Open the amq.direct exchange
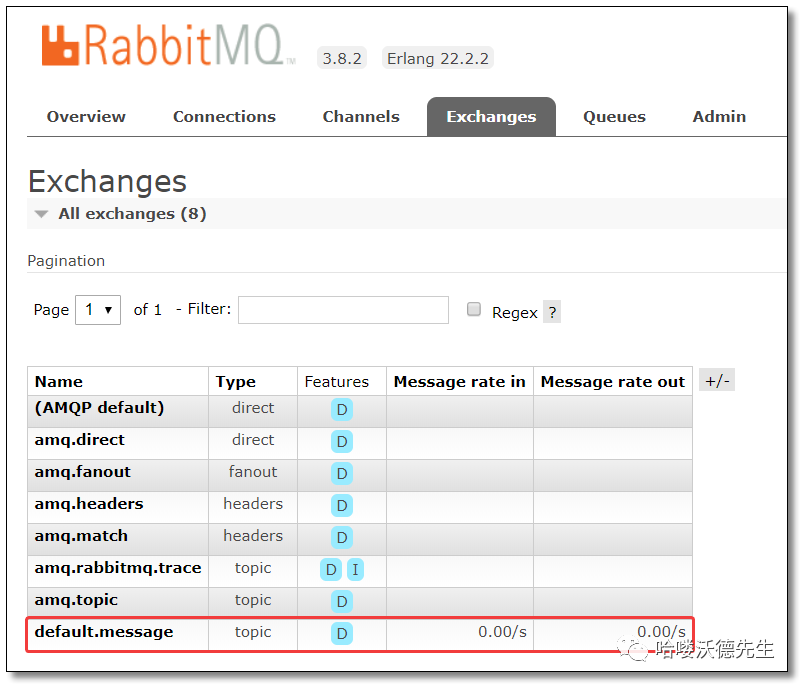The height and width of the screenshot is (684, 800). pos(80,440)
